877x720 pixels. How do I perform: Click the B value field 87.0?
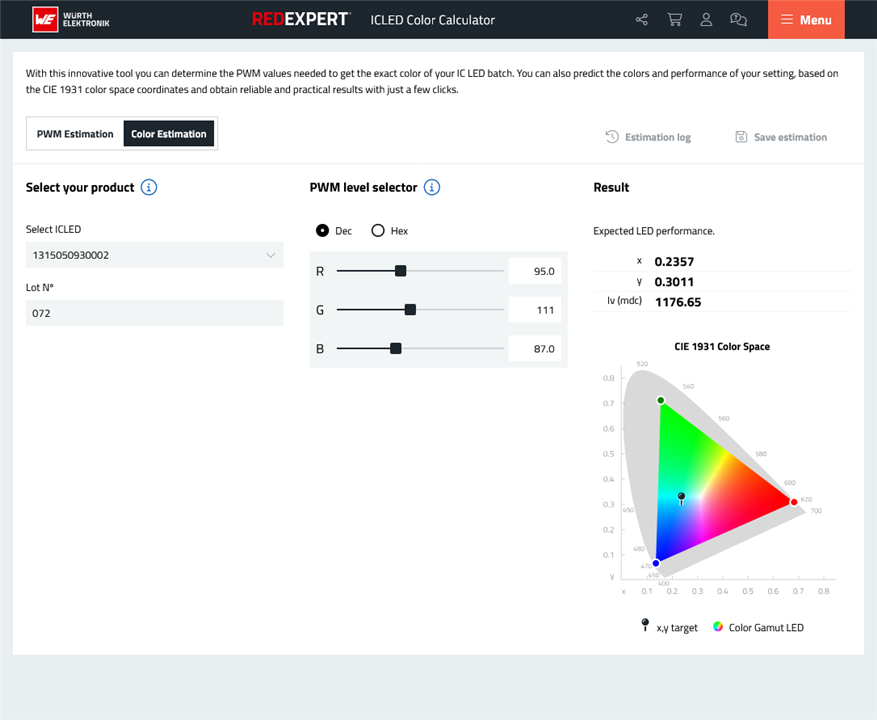(x=535, y=349)
